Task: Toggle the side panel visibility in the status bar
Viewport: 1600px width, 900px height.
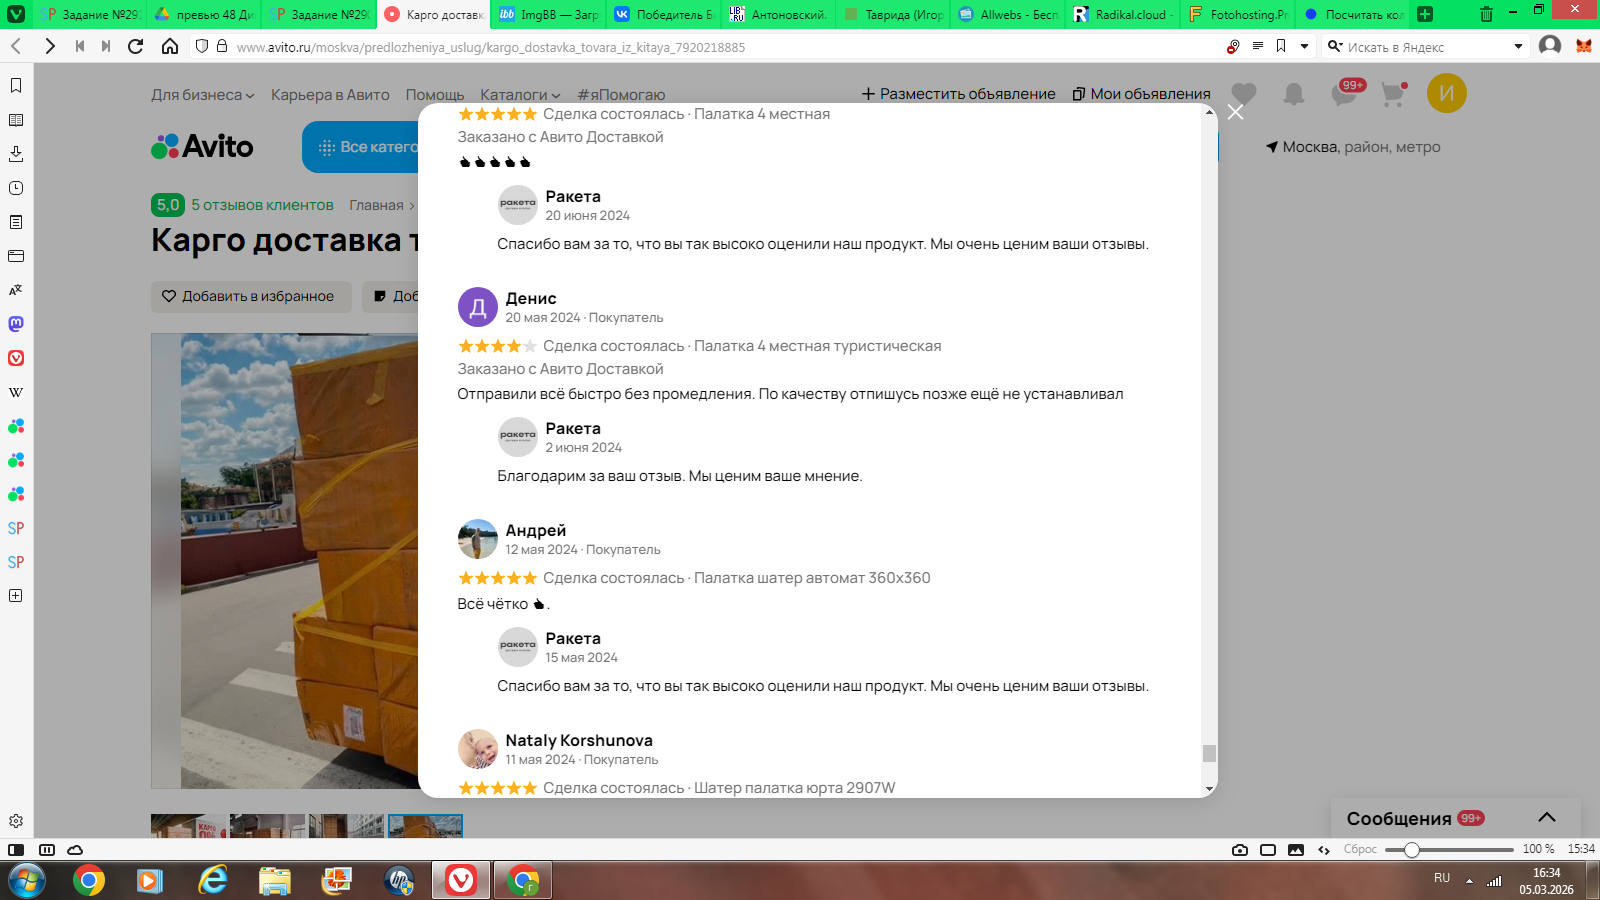Action: [x=16, y=850]
